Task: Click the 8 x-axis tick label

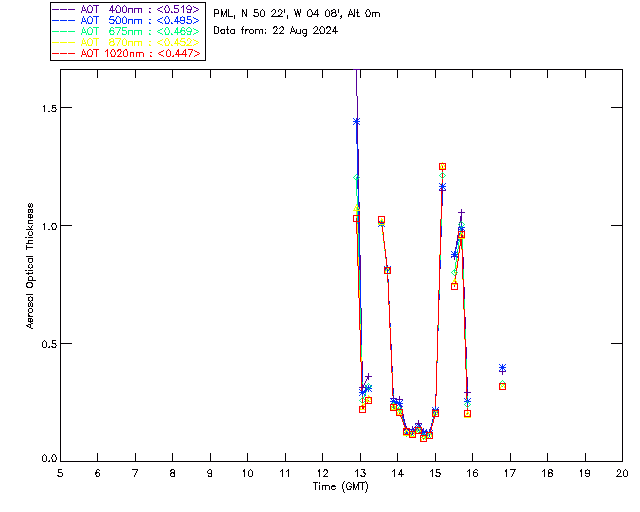Action: pos(173,474)
